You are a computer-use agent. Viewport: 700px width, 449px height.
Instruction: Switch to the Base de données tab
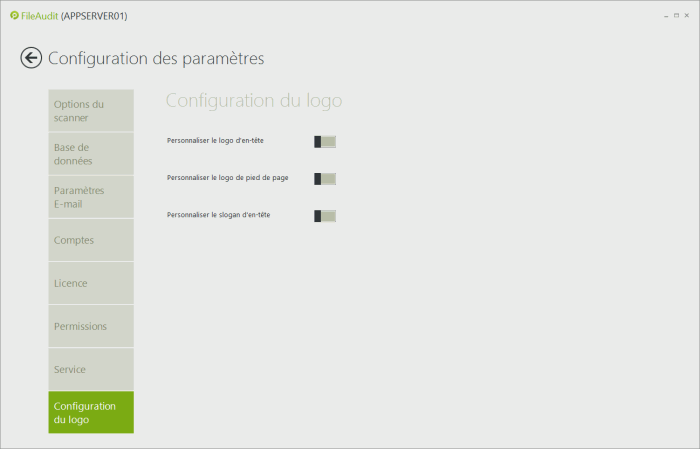point(90,154)
